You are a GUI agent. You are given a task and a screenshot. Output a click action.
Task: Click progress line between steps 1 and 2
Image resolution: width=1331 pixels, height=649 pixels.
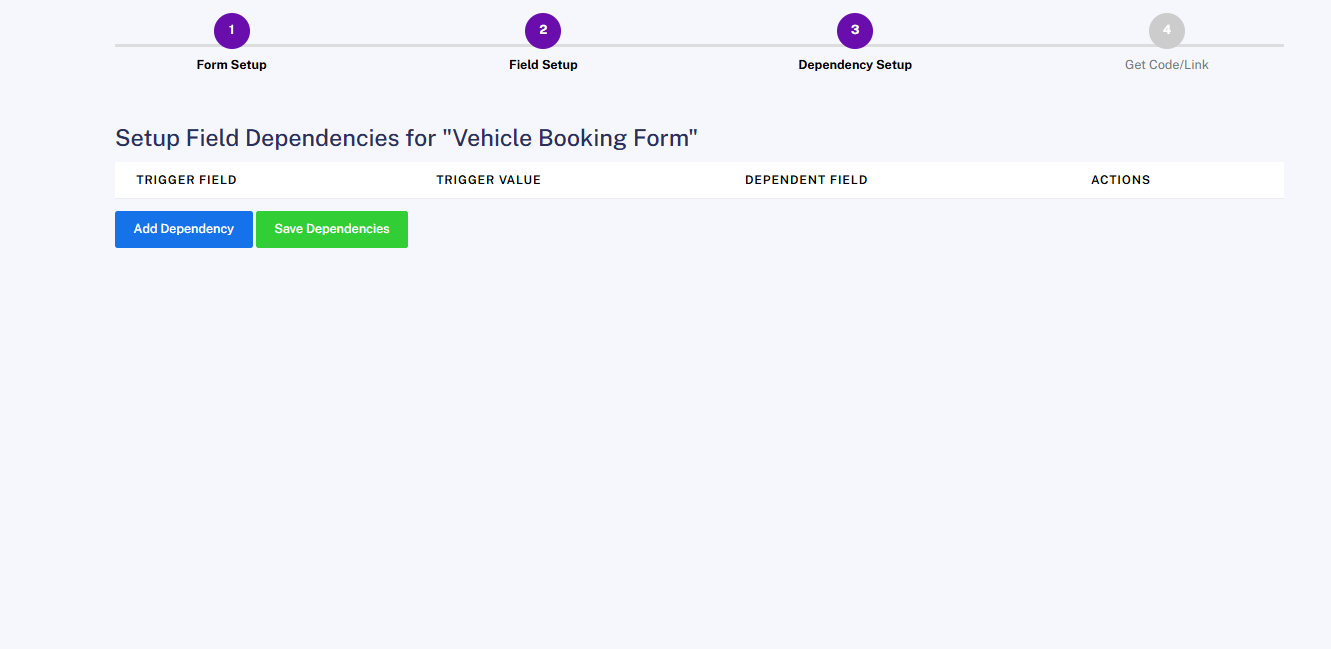(x=387, y=45)
